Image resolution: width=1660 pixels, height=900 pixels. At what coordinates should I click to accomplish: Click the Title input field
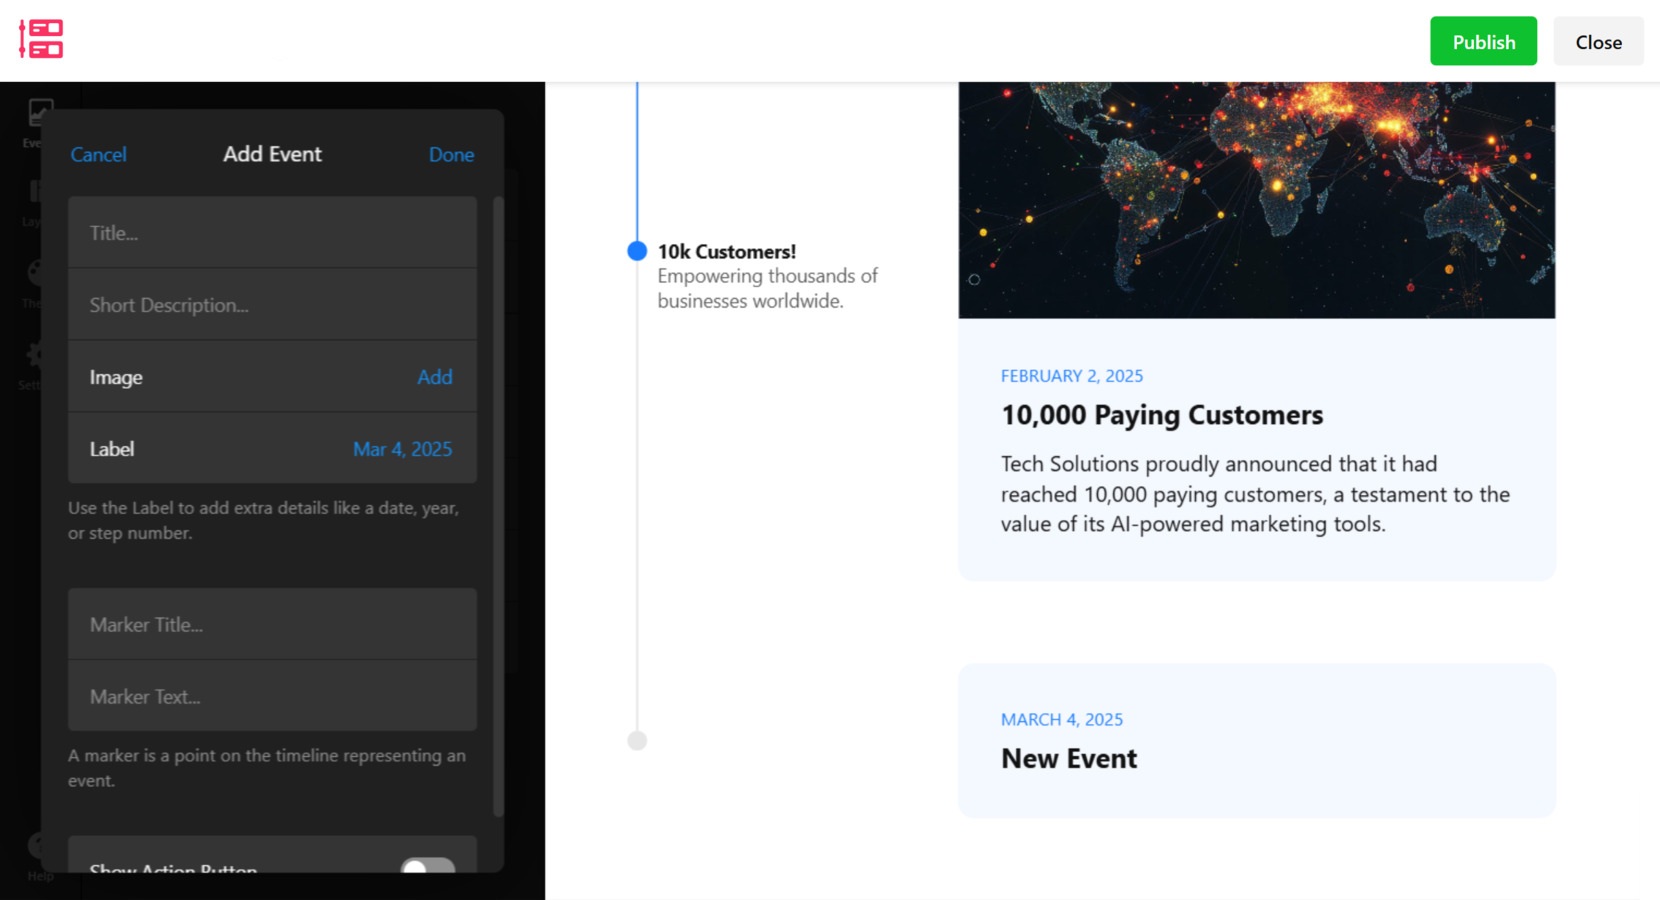(271, 232)
